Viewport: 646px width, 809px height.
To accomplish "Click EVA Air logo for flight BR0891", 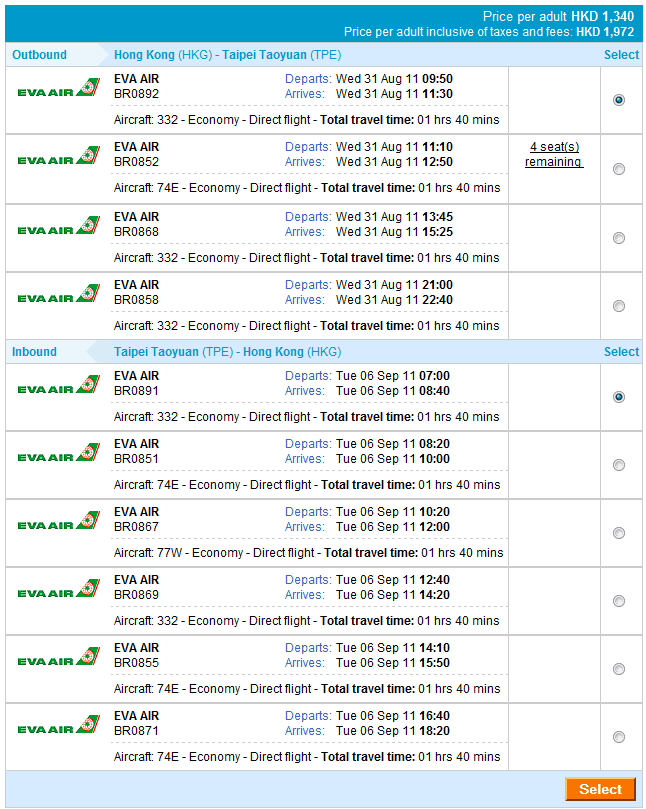I will (x=59, y=387).
